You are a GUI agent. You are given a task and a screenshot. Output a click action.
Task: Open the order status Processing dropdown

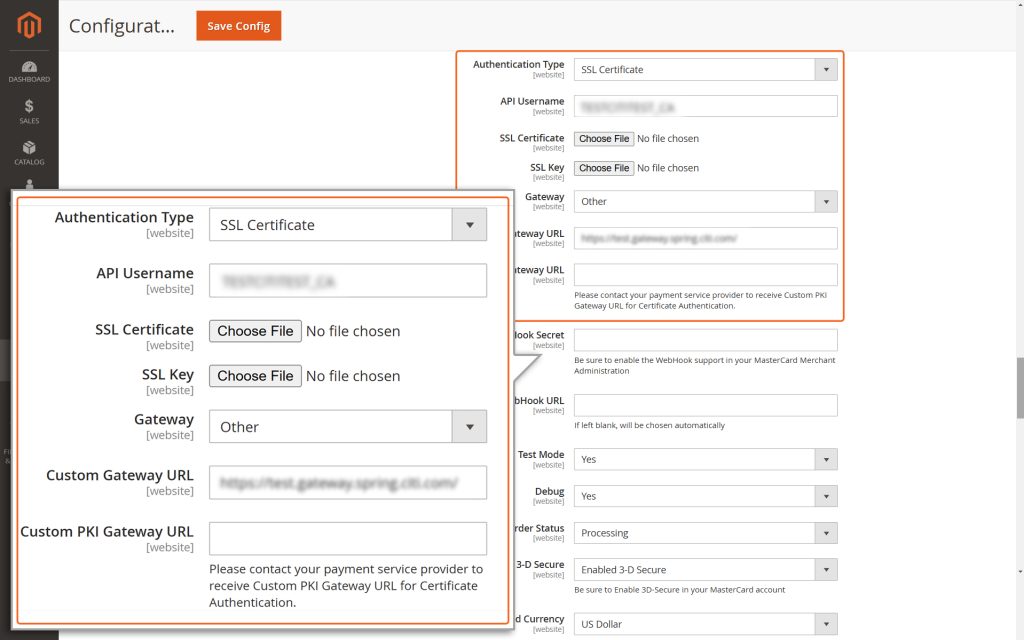click(x=705, y=534)
